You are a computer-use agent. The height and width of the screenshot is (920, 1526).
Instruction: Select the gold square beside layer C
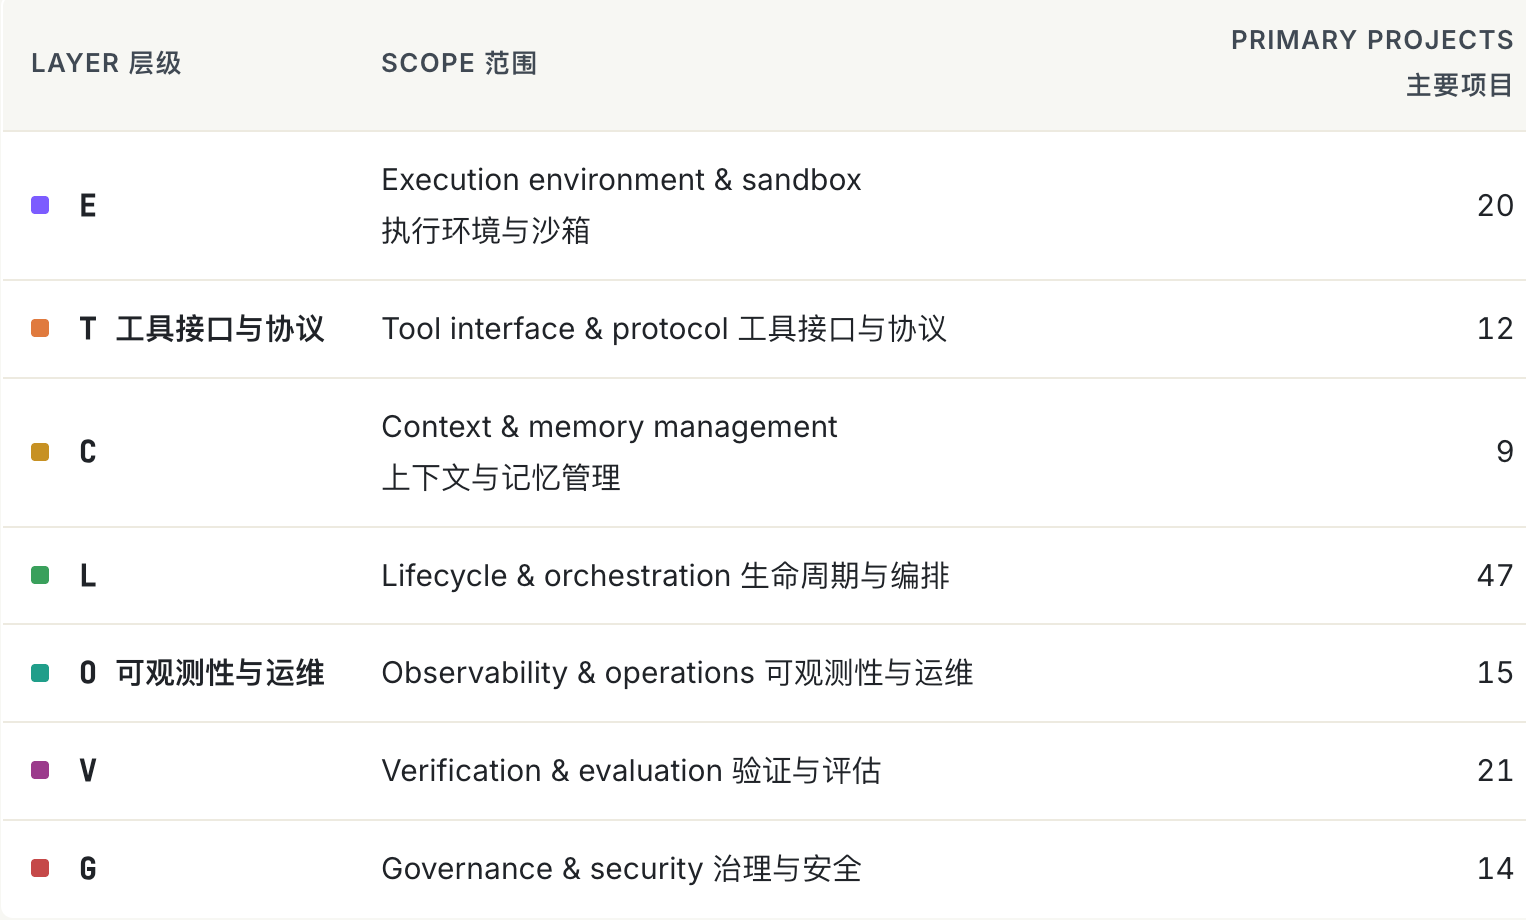coord(40,452)
